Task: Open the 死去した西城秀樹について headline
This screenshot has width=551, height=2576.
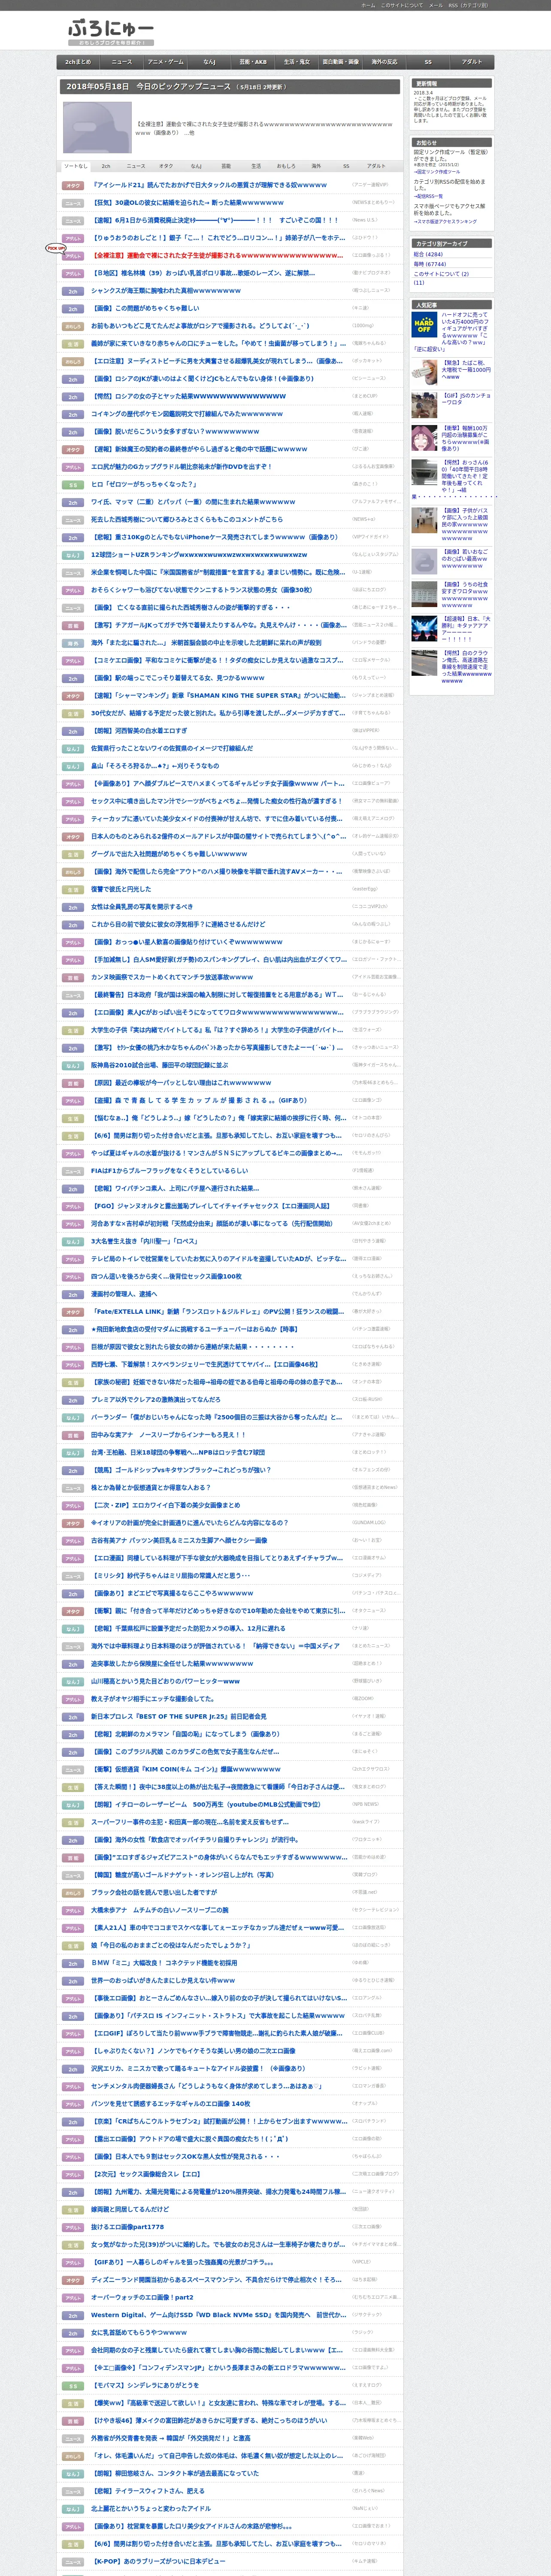Action: [x=187, y=520]
